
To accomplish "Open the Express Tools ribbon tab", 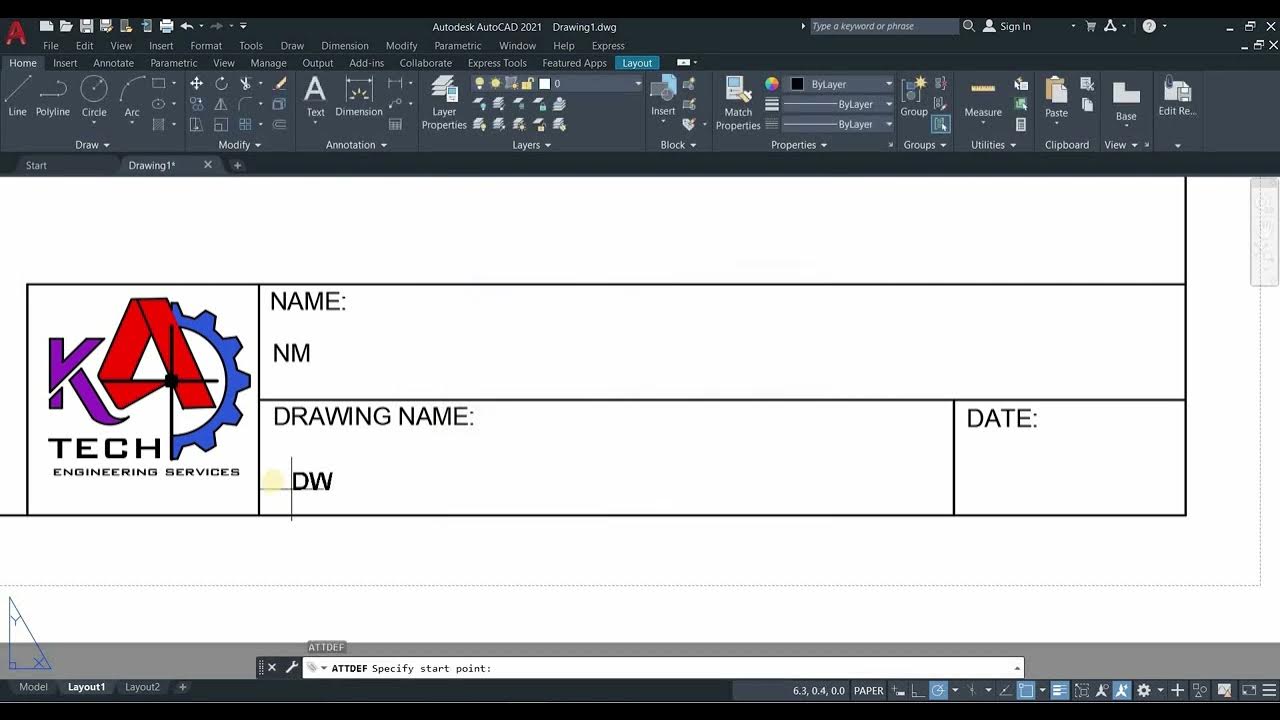I will click(x=497, y=63).
